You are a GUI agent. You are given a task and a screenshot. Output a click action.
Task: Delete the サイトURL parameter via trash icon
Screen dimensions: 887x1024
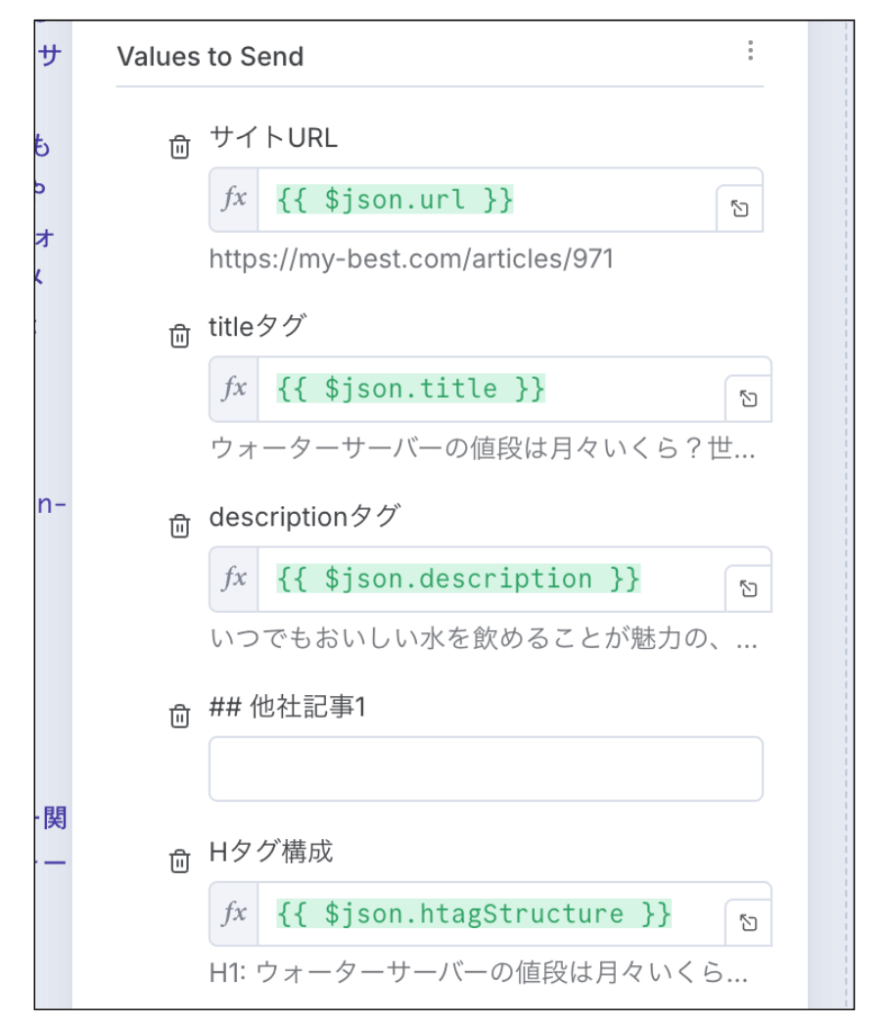coord(179,147)
